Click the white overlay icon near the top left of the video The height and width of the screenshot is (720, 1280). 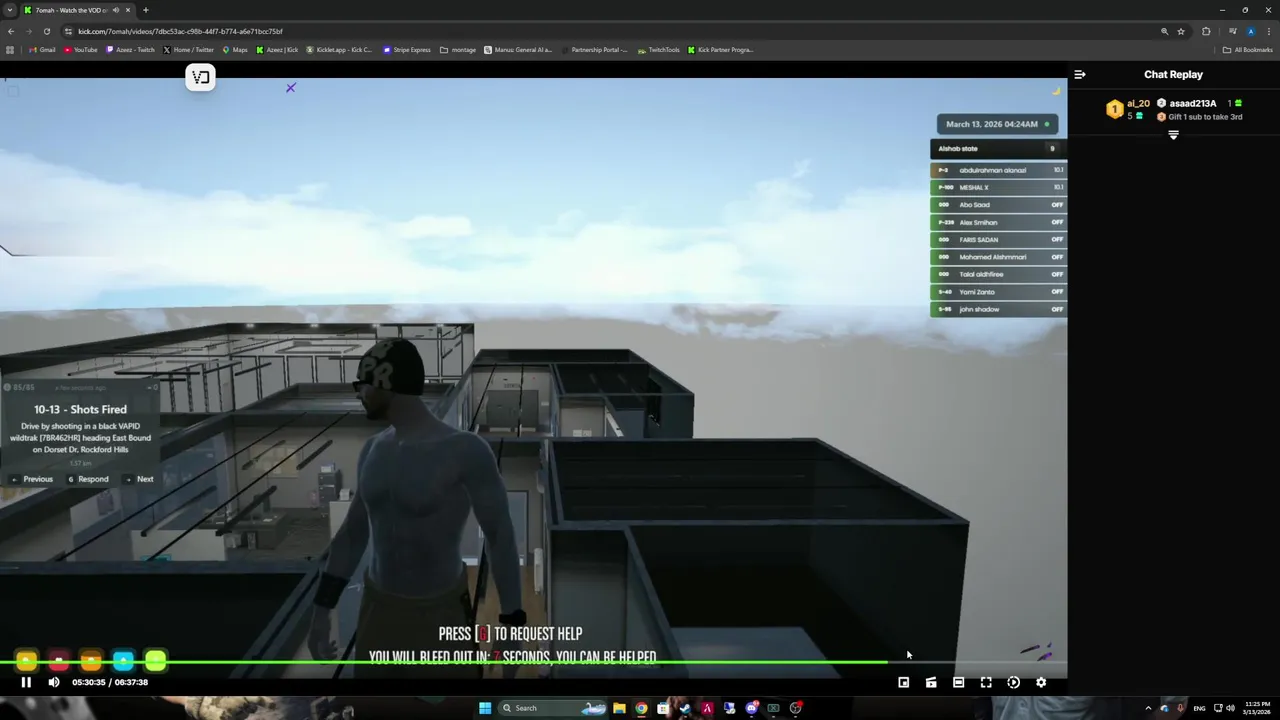click(200, 77)
